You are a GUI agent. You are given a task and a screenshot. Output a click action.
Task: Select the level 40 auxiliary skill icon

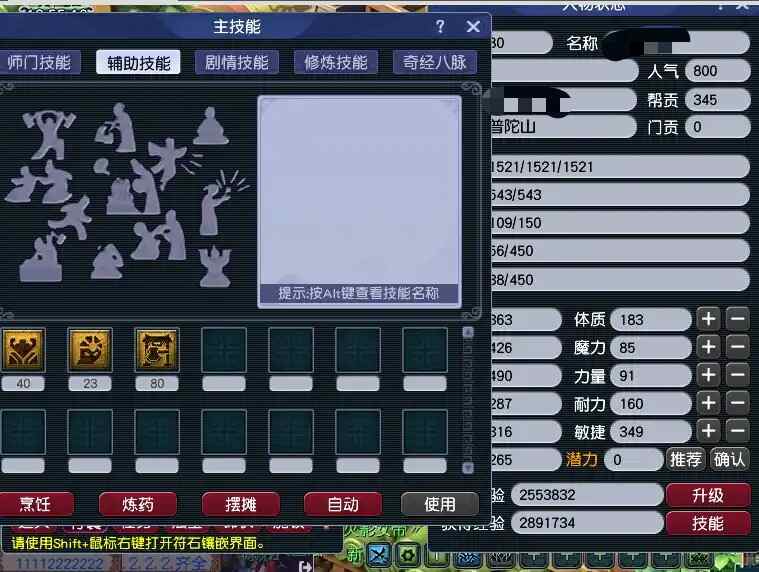click(23, 350)
